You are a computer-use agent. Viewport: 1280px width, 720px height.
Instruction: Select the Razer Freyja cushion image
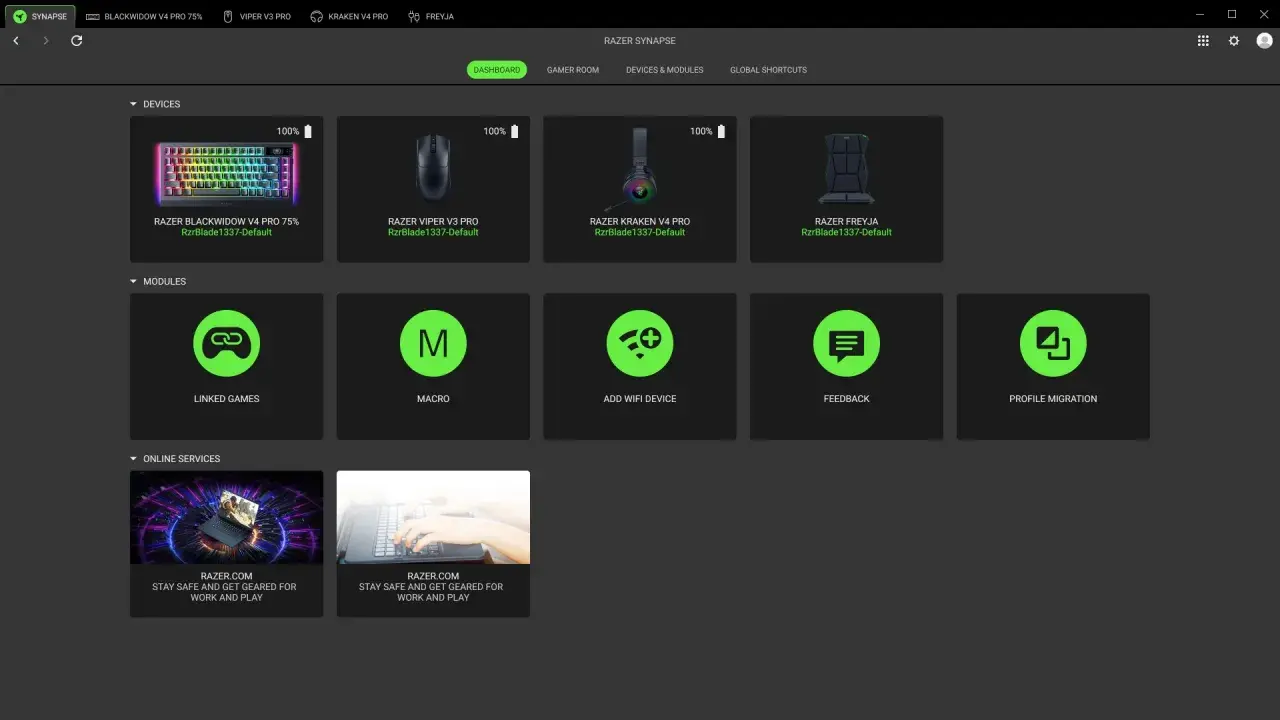tap(846, 169)
